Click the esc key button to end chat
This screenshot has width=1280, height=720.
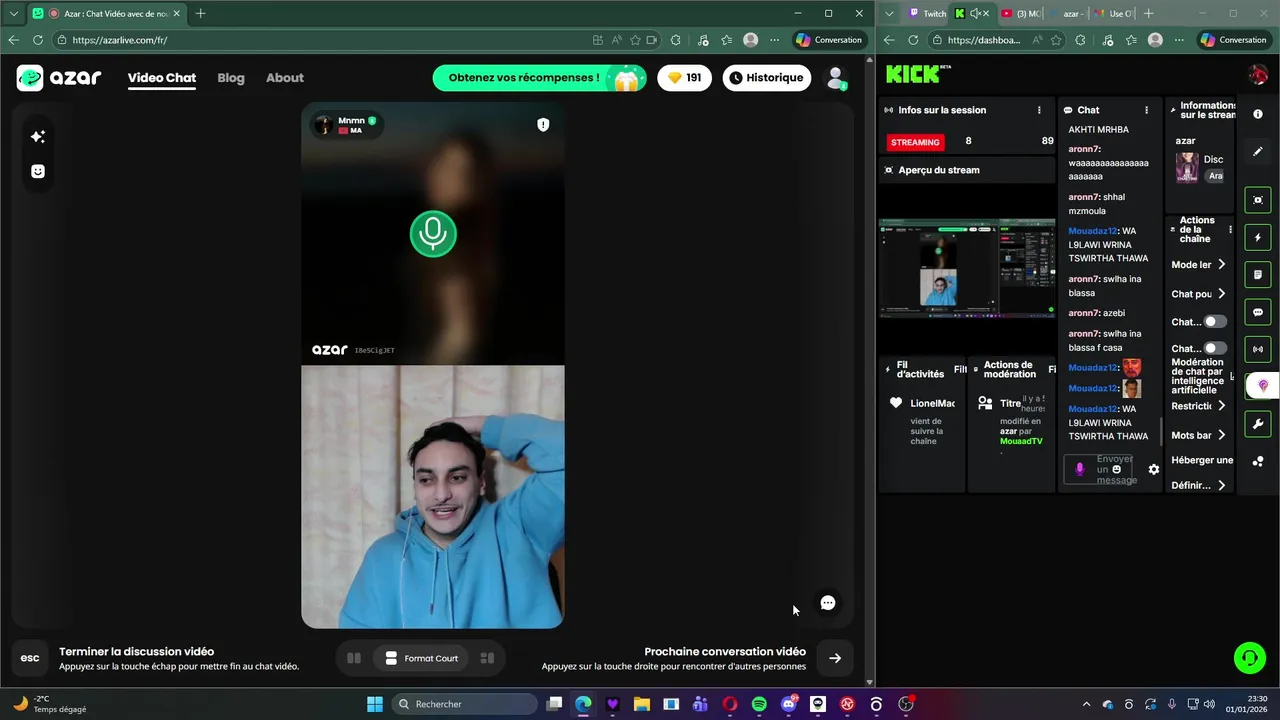coord(30,658)
